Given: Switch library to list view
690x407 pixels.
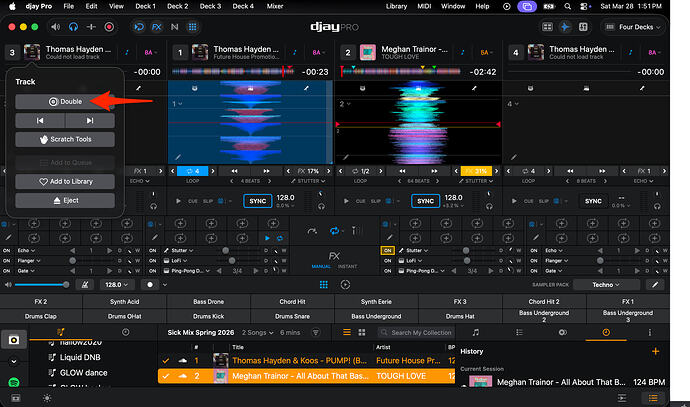Looking at the screenshot, I should click(x=347, y=333).
